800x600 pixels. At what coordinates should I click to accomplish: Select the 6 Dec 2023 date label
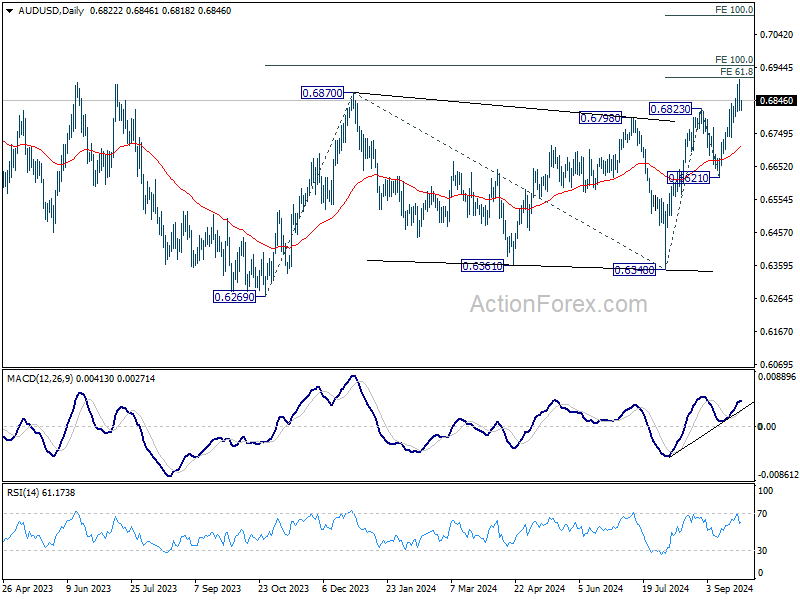[x=345, y=588]
